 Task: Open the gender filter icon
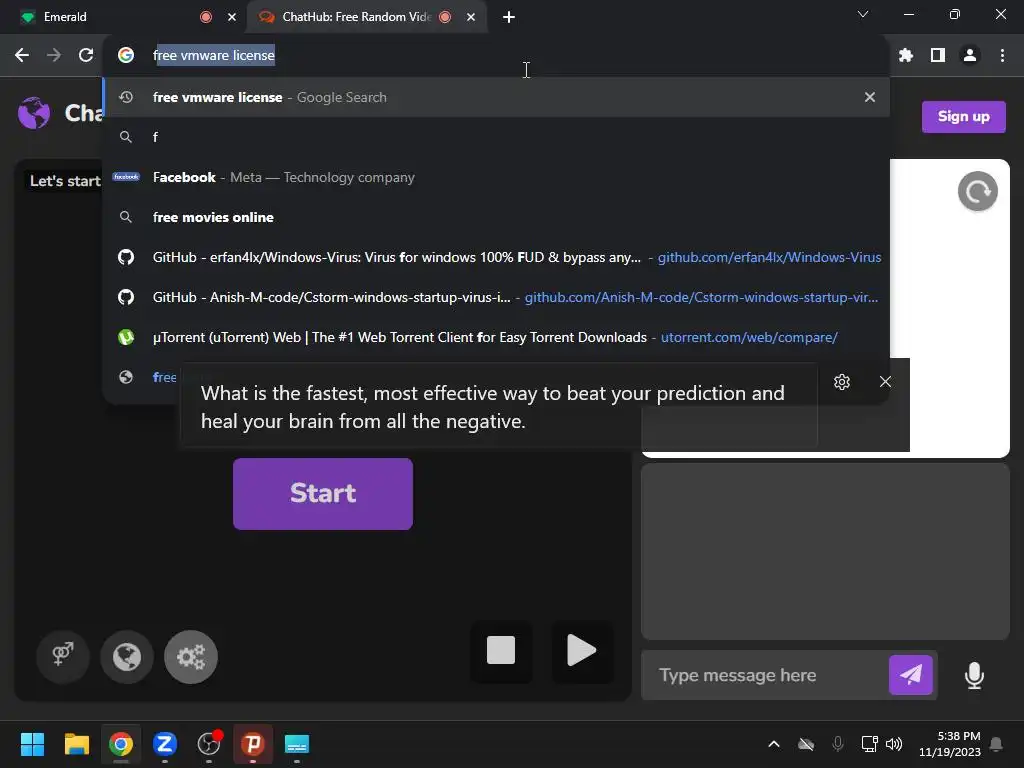(x=63, y=656)
